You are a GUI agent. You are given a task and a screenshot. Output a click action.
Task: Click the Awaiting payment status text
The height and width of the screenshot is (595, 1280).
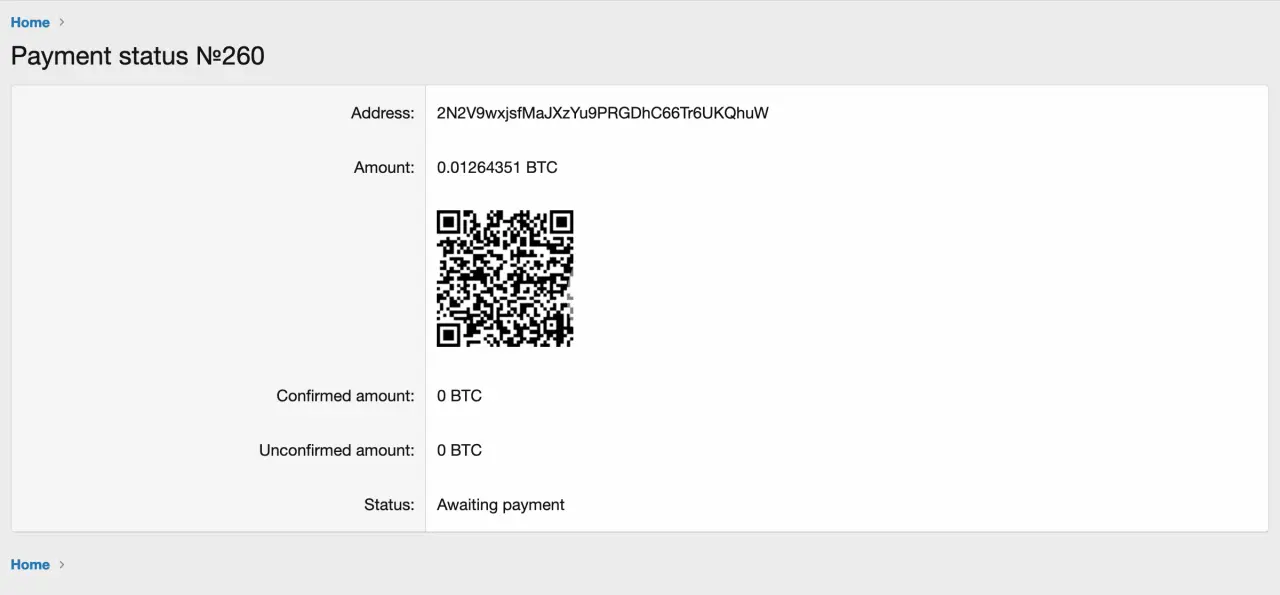(501, 505)
